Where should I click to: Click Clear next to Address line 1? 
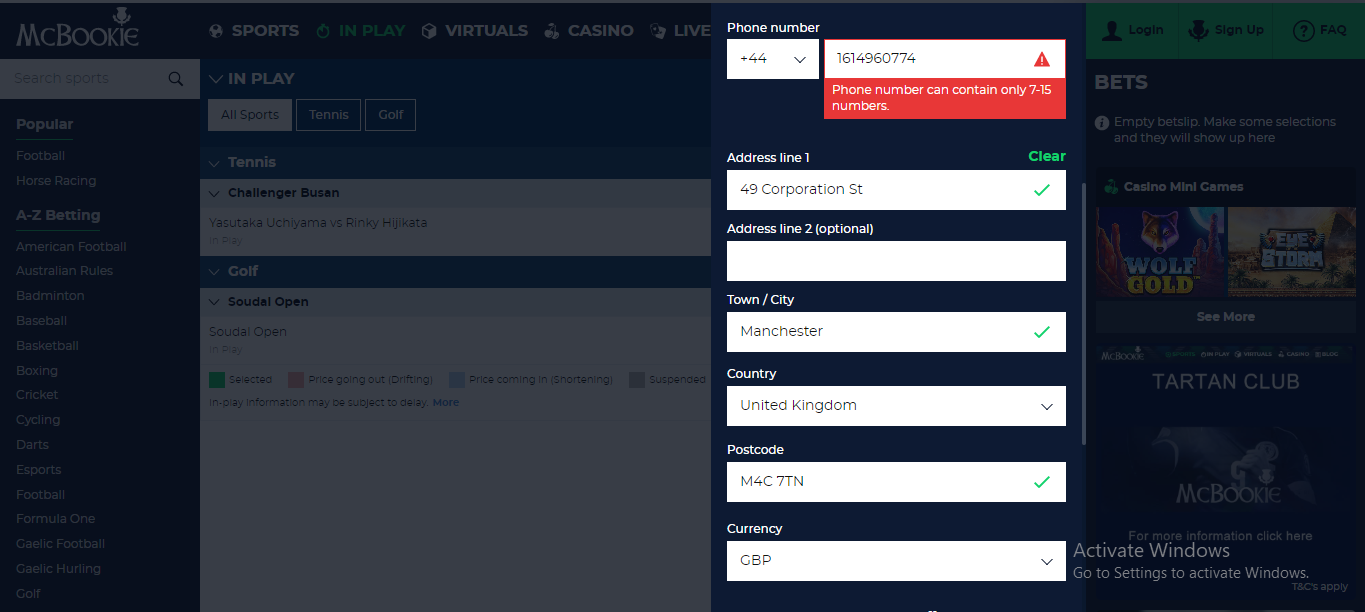click(x=1047, y=156)
